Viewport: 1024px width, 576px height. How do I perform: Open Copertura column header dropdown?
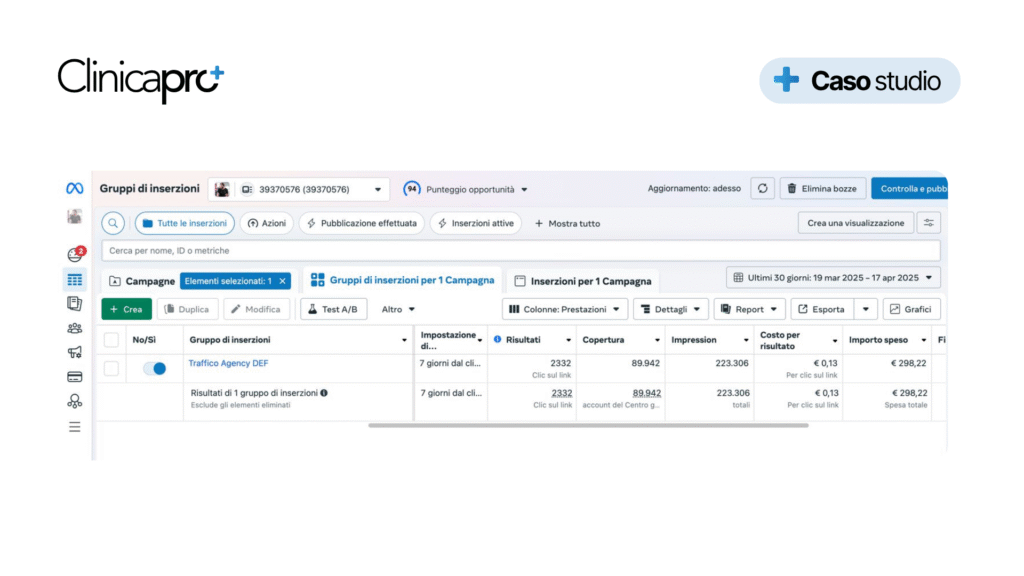tap(657, 340)
